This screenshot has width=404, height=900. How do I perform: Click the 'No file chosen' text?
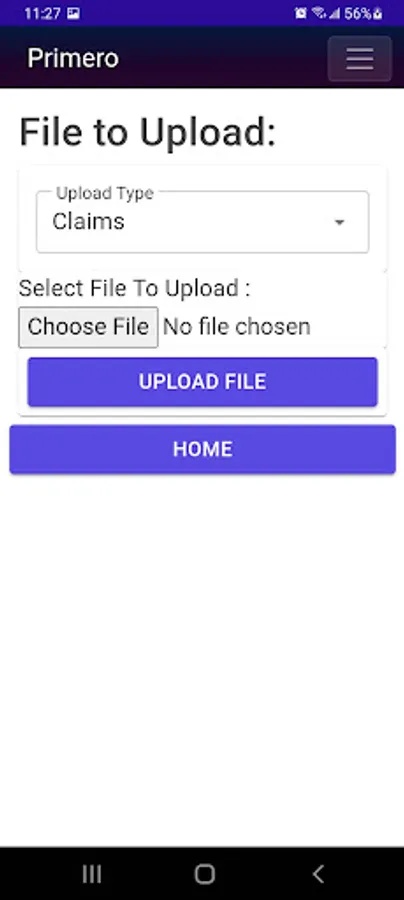(x=237, y=327)
